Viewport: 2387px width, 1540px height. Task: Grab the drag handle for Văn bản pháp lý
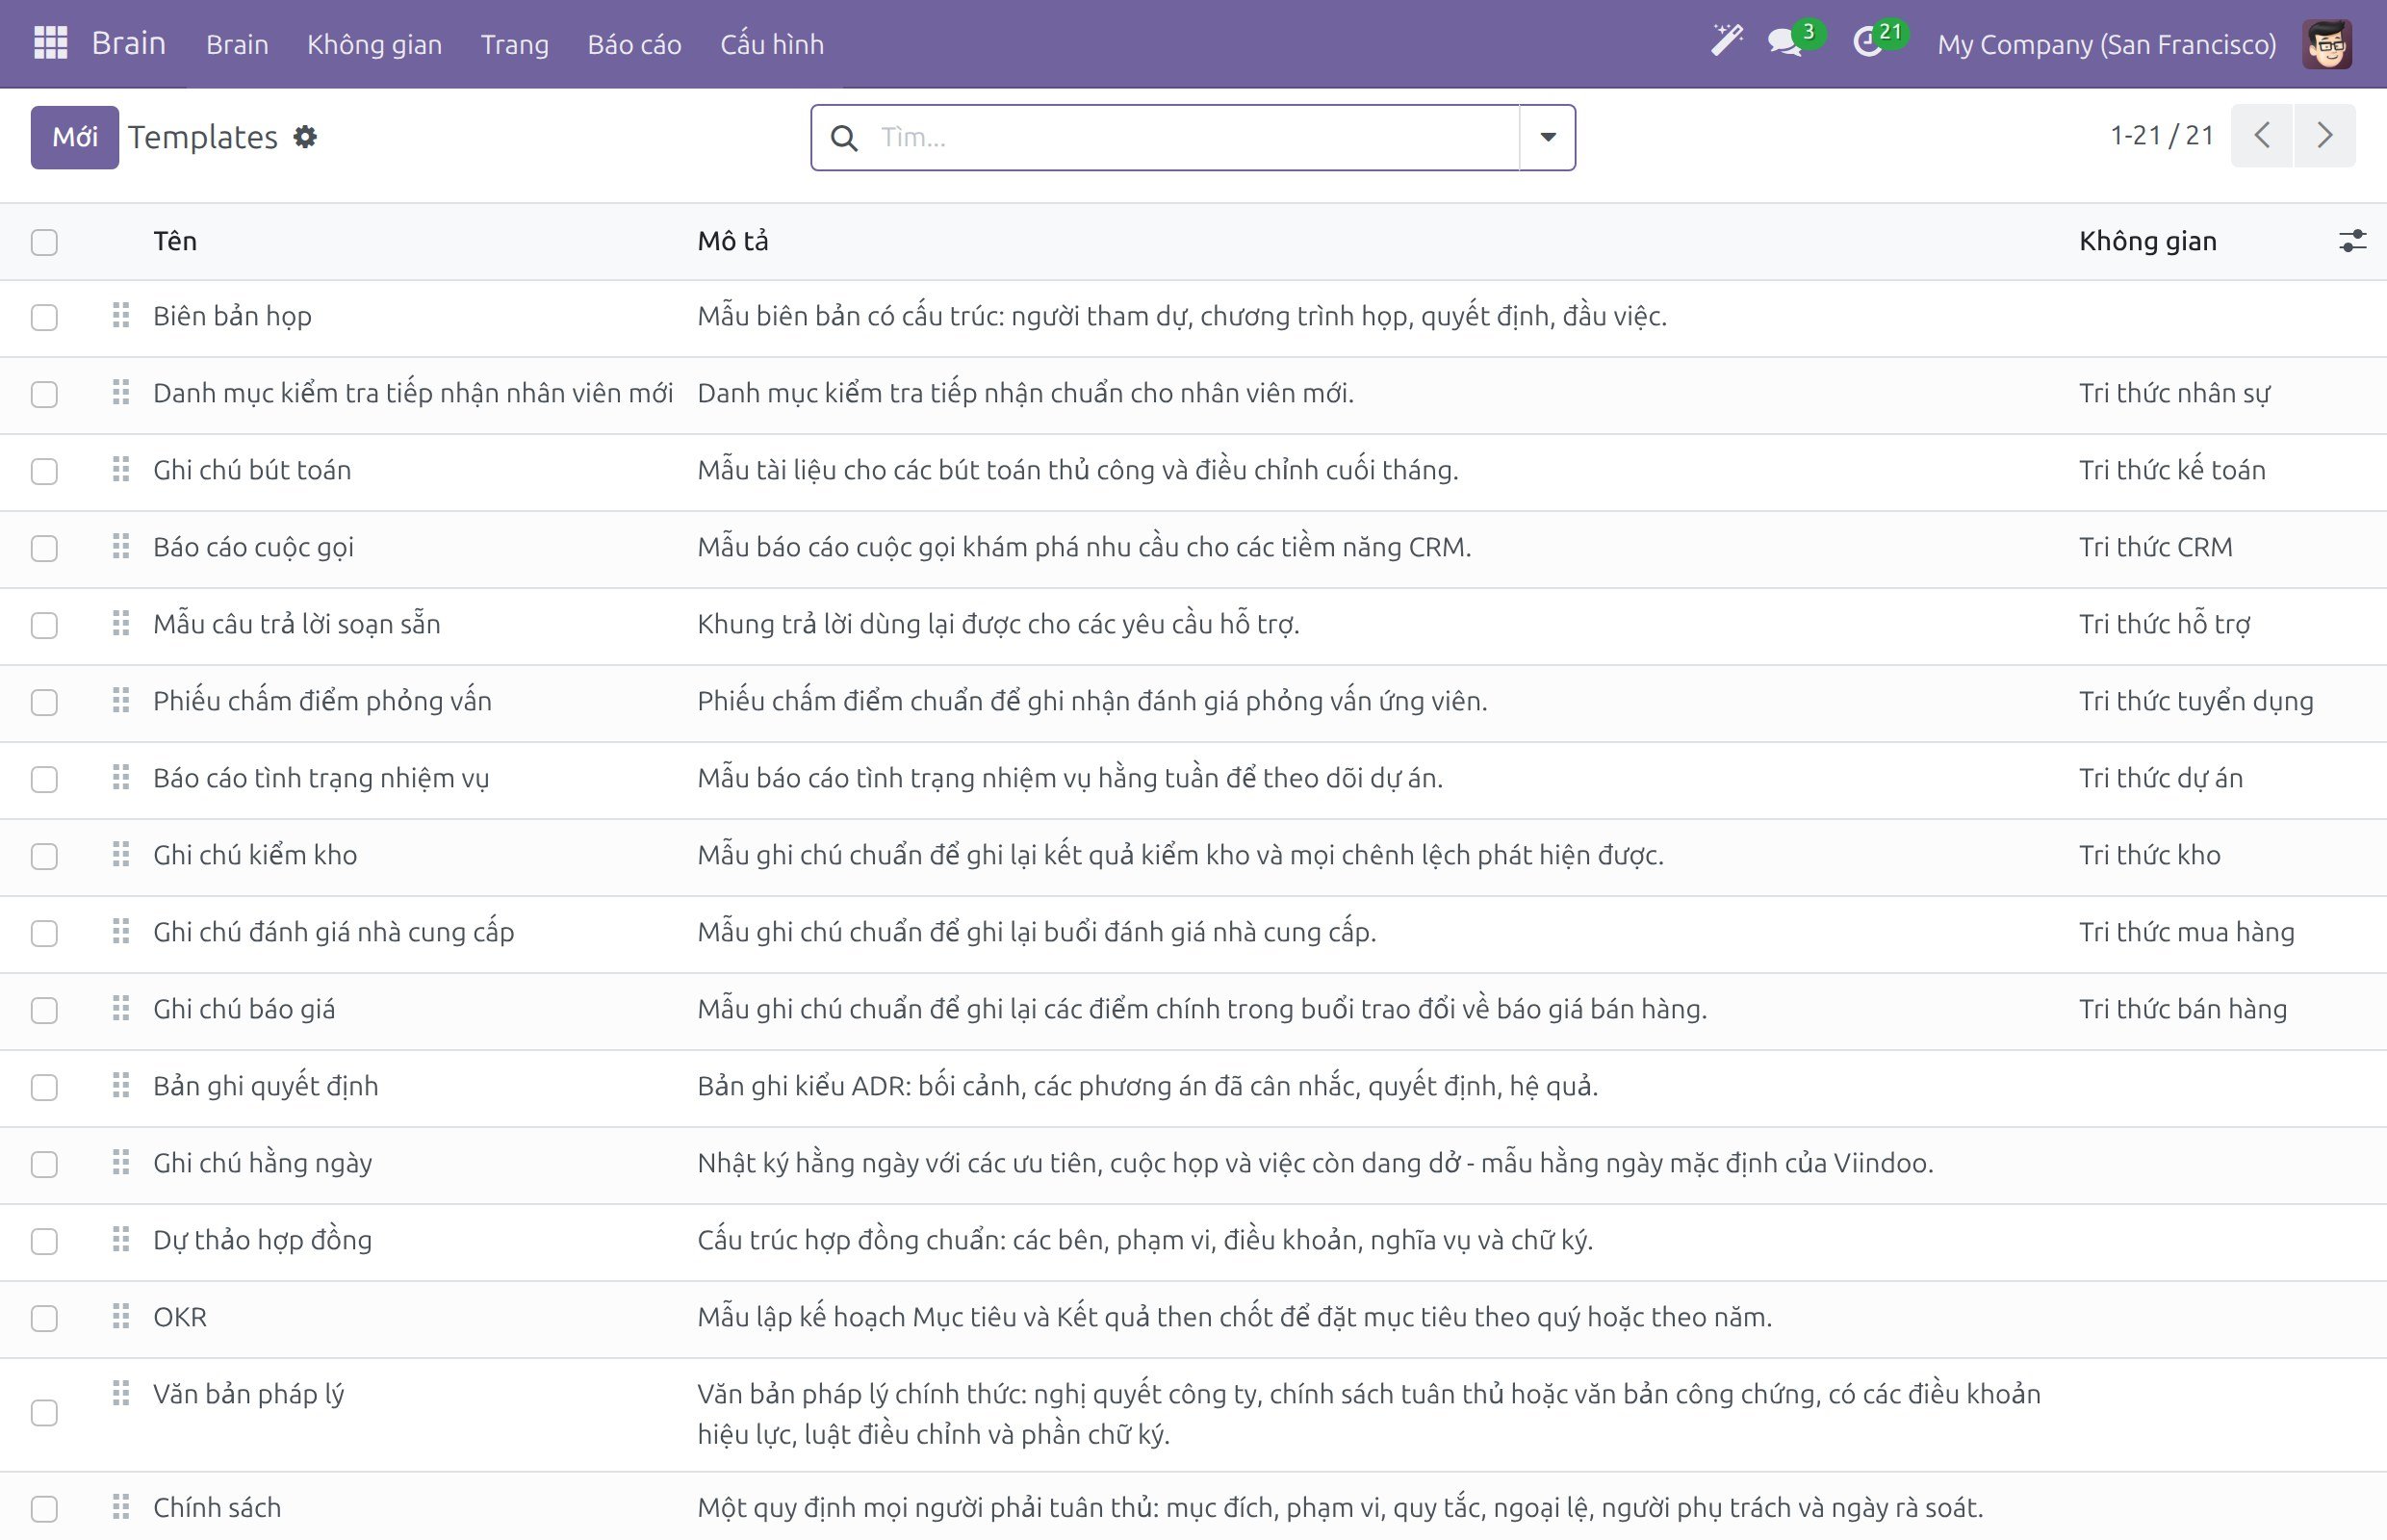121,1394
